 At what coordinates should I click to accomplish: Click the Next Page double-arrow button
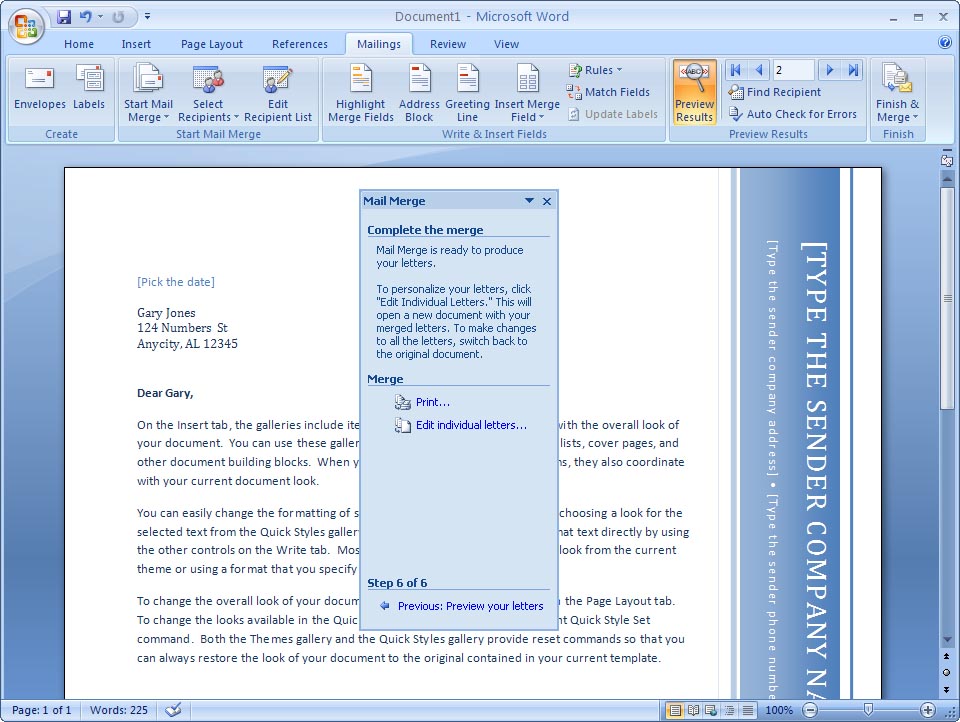[947, 690]
